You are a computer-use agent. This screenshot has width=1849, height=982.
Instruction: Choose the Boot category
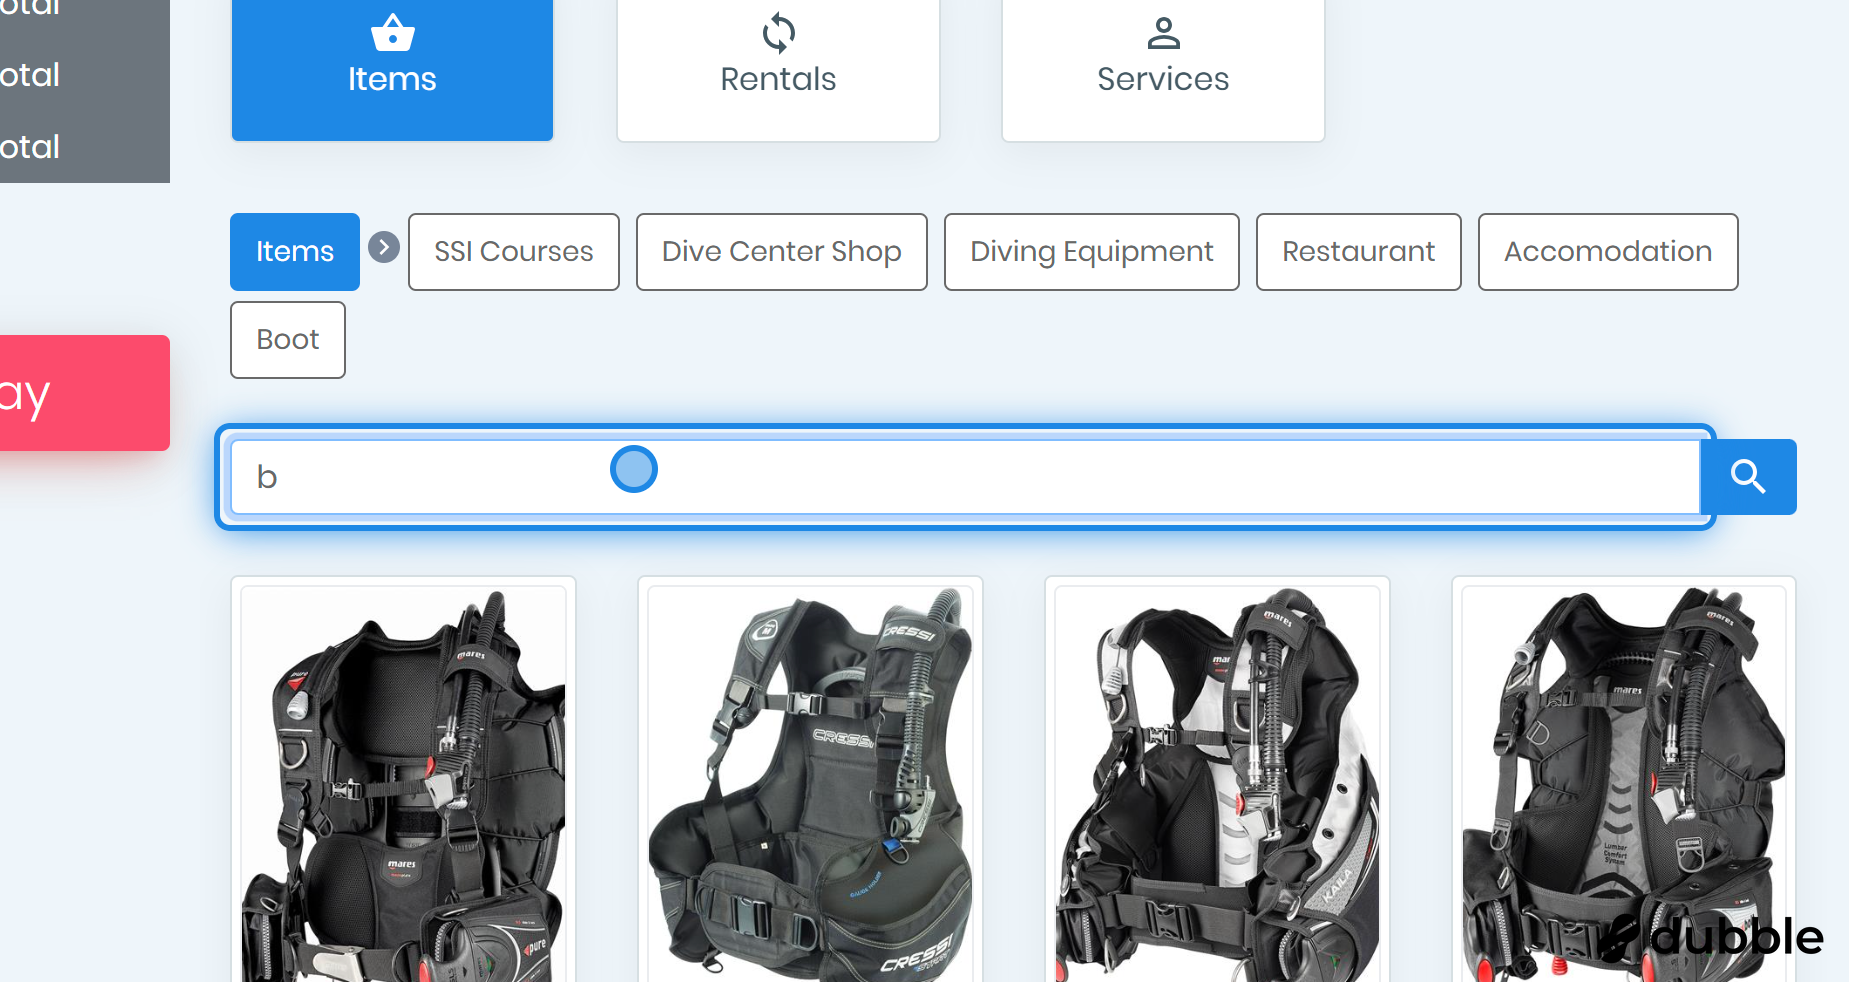click(x=288, y=340)
